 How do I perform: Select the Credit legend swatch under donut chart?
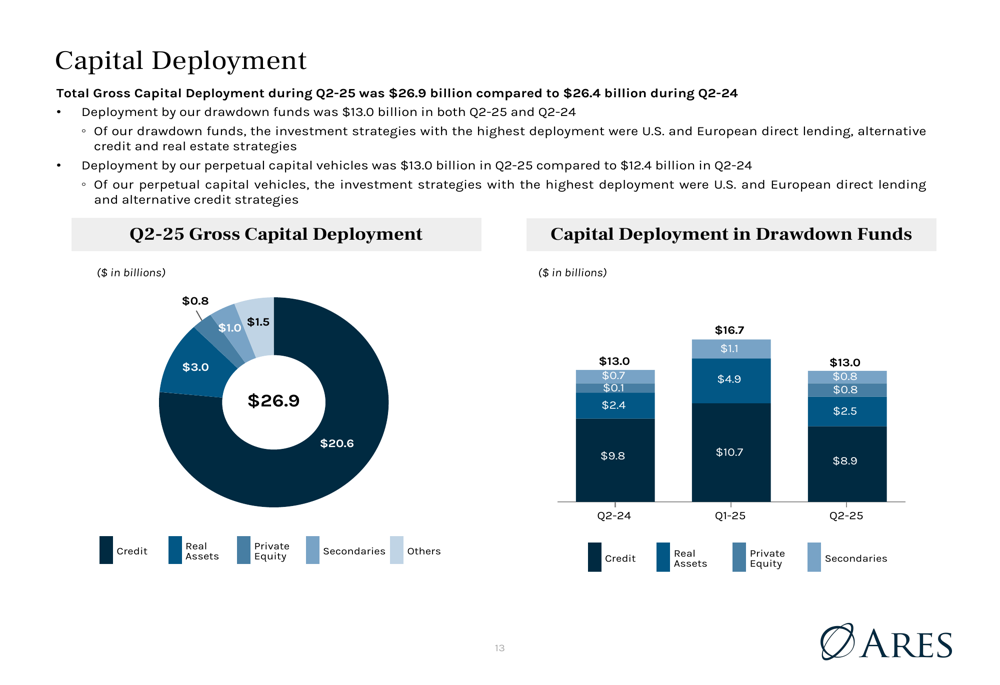106,550
